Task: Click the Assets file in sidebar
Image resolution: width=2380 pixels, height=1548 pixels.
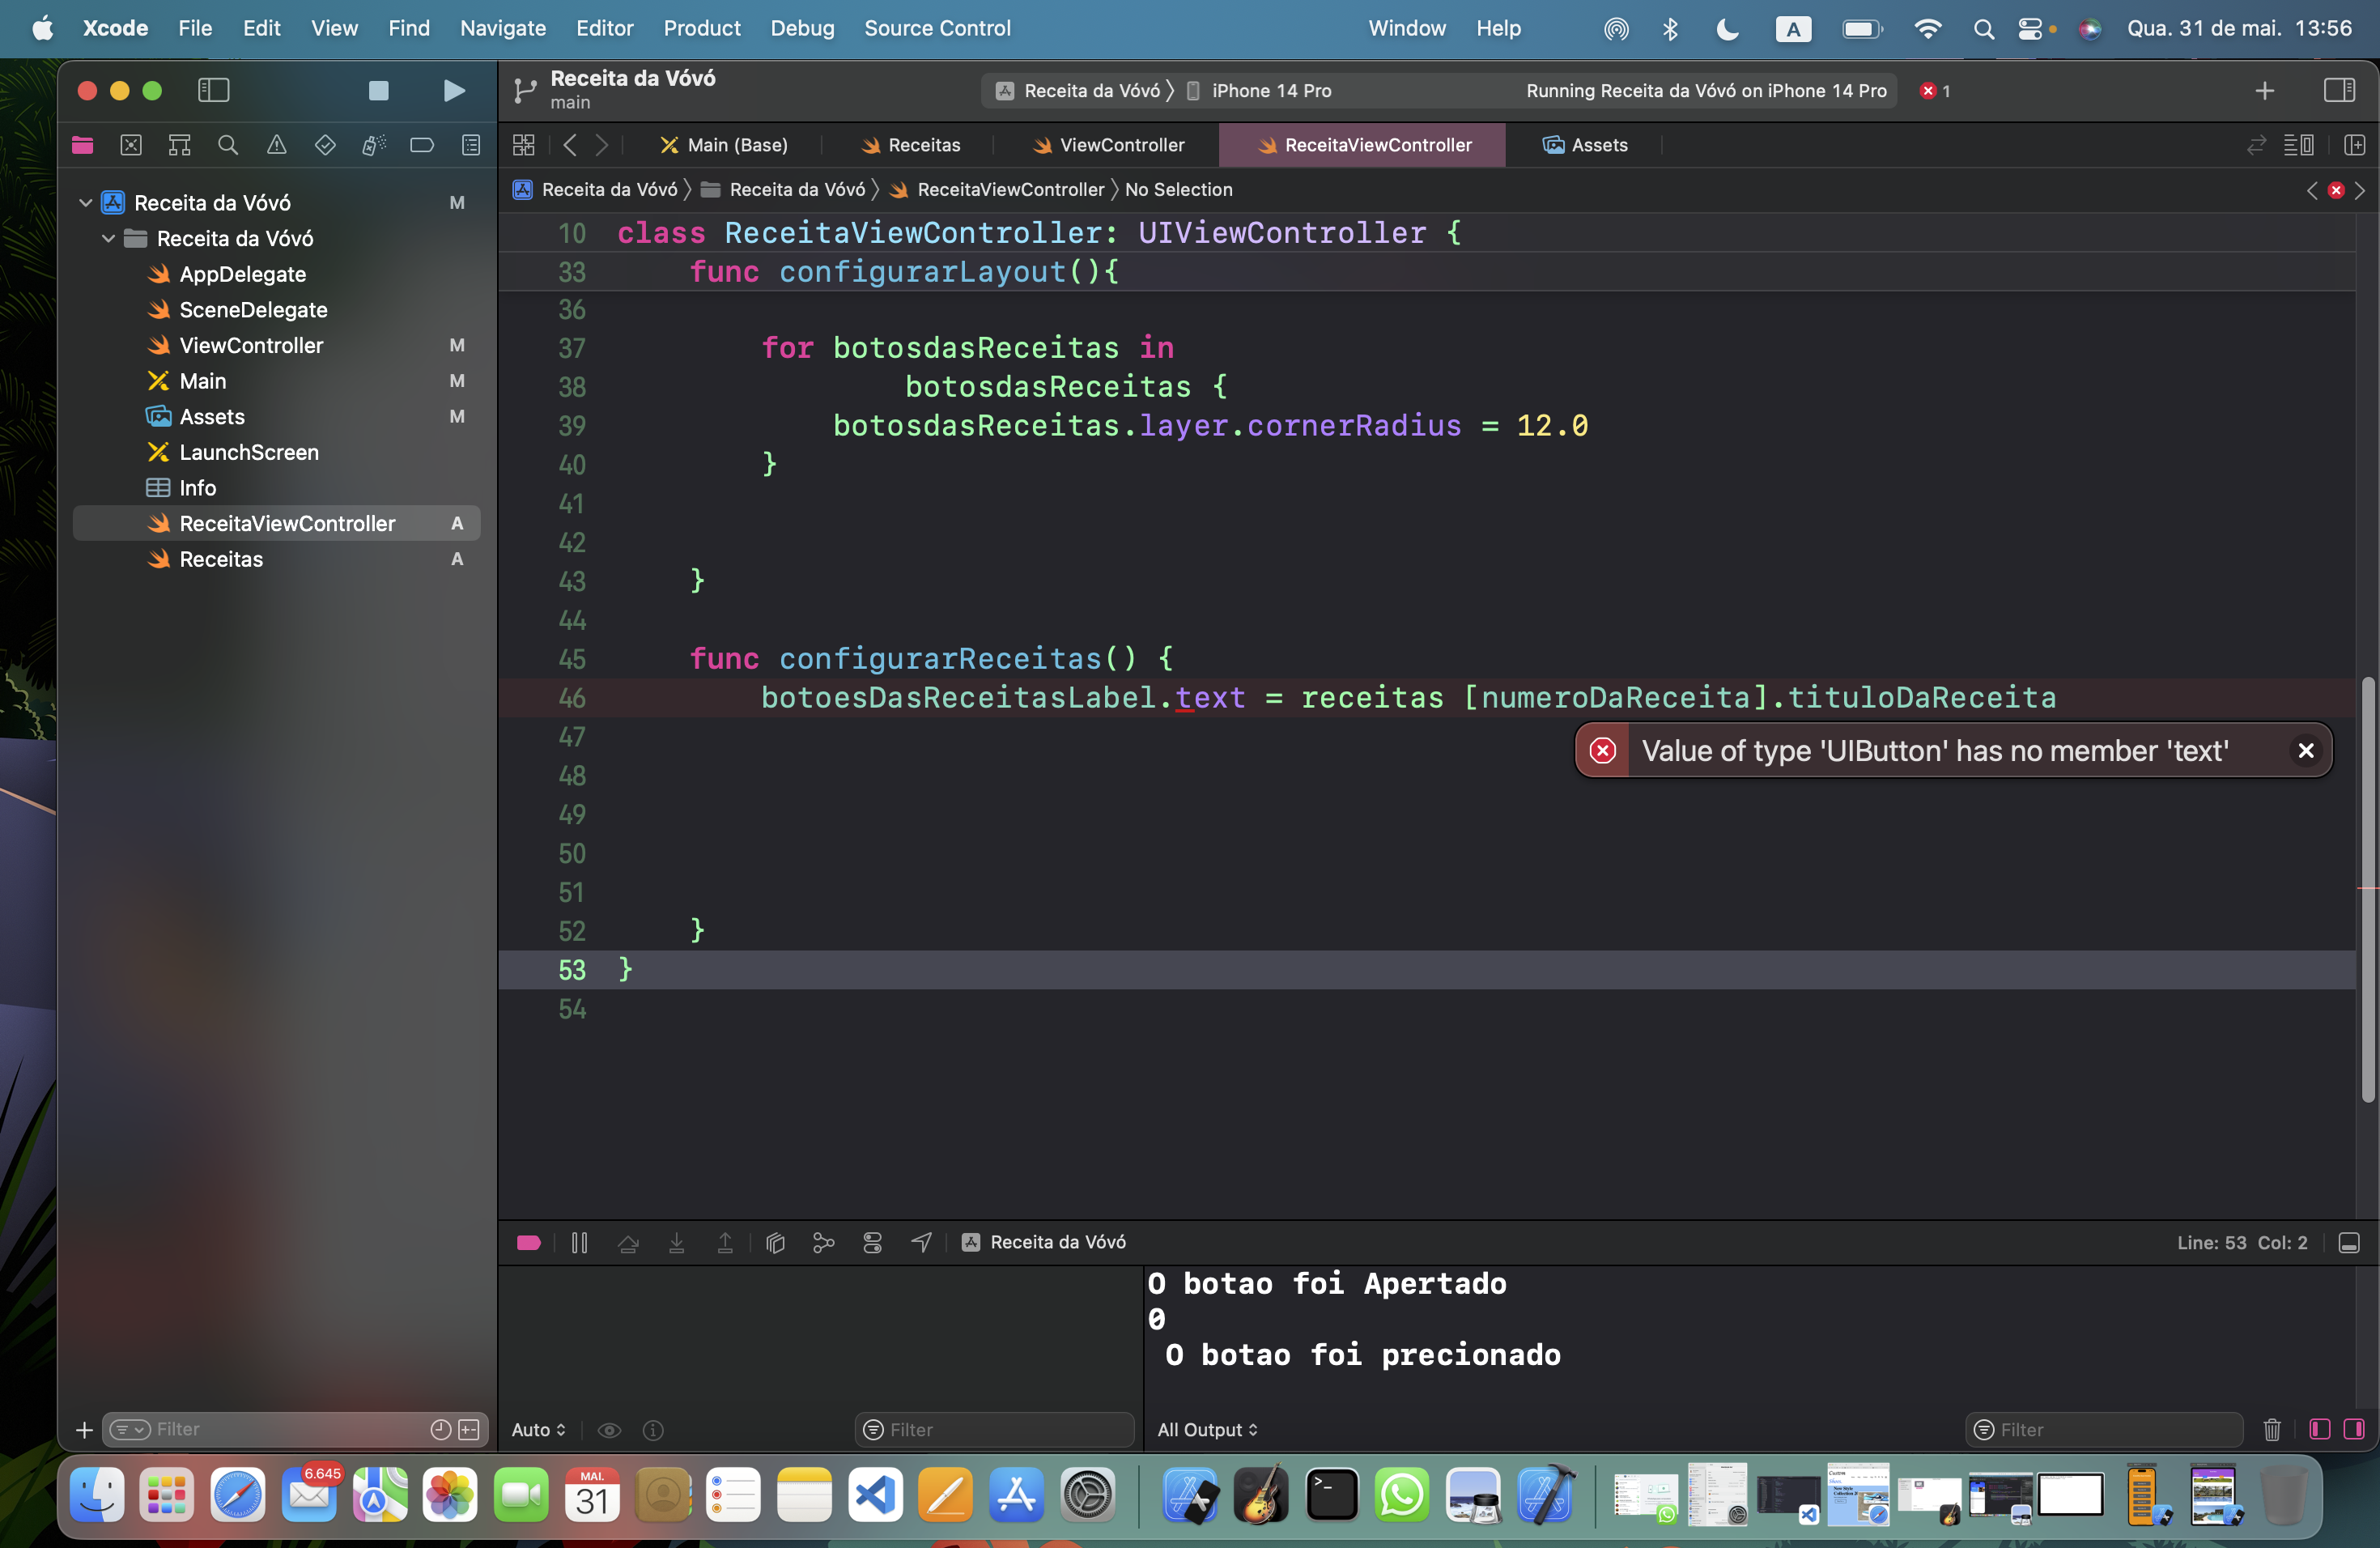Action: tap(211, 416)
